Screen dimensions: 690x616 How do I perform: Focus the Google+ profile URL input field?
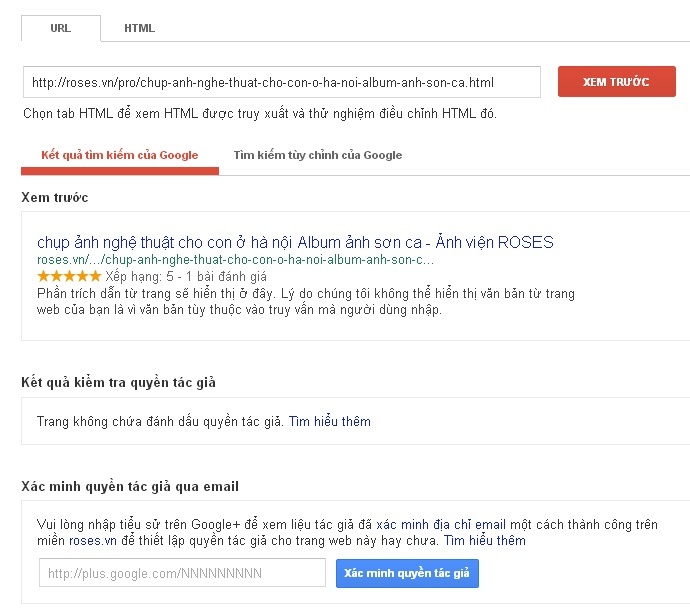point(182,573)
